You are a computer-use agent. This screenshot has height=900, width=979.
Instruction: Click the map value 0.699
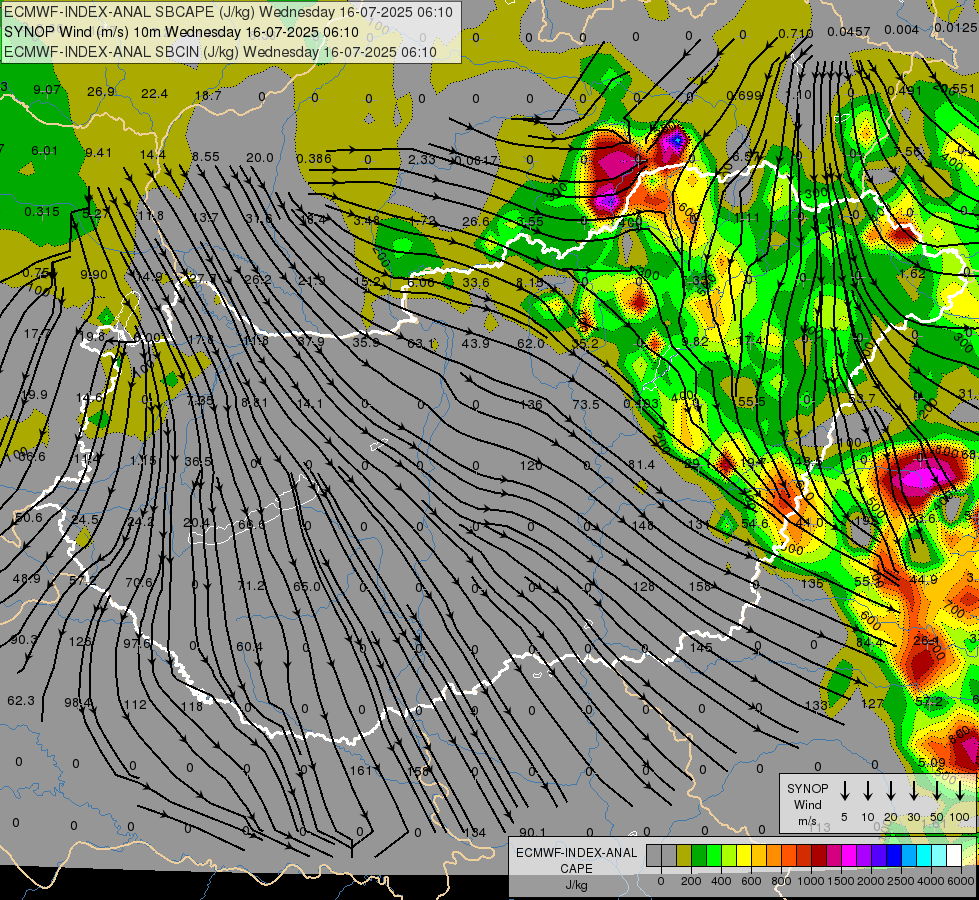(x=744, y=96)
